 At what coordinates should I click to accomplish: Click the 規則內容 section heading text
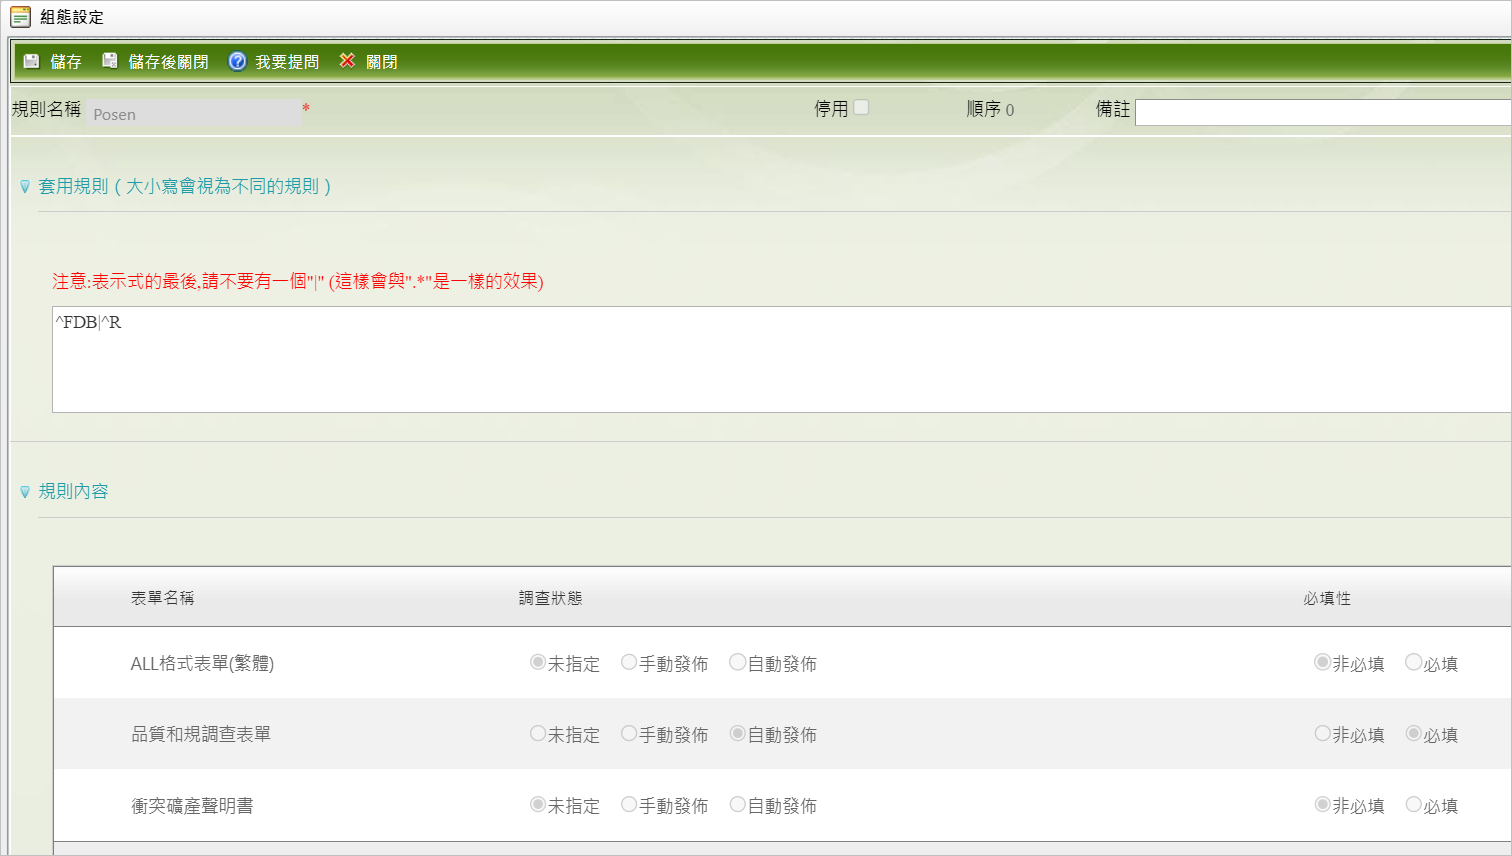pyautogui.click(x=73, y=491)
